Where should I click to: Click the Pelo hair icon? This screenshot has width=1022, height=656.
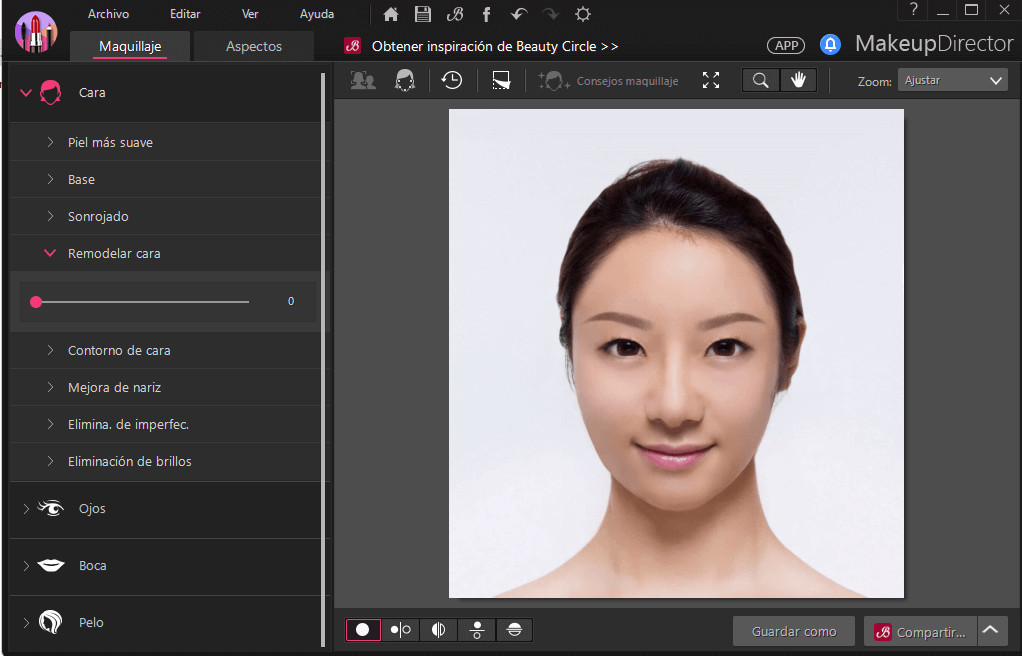coord(50,622)
